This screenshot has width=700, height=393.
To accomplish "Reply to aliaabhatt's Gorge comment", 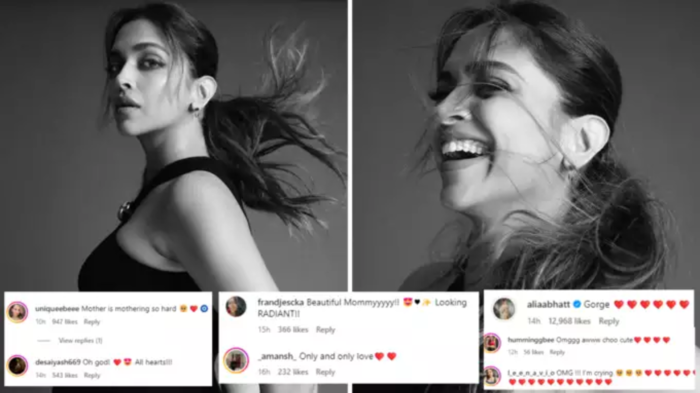I will [608, 321].
